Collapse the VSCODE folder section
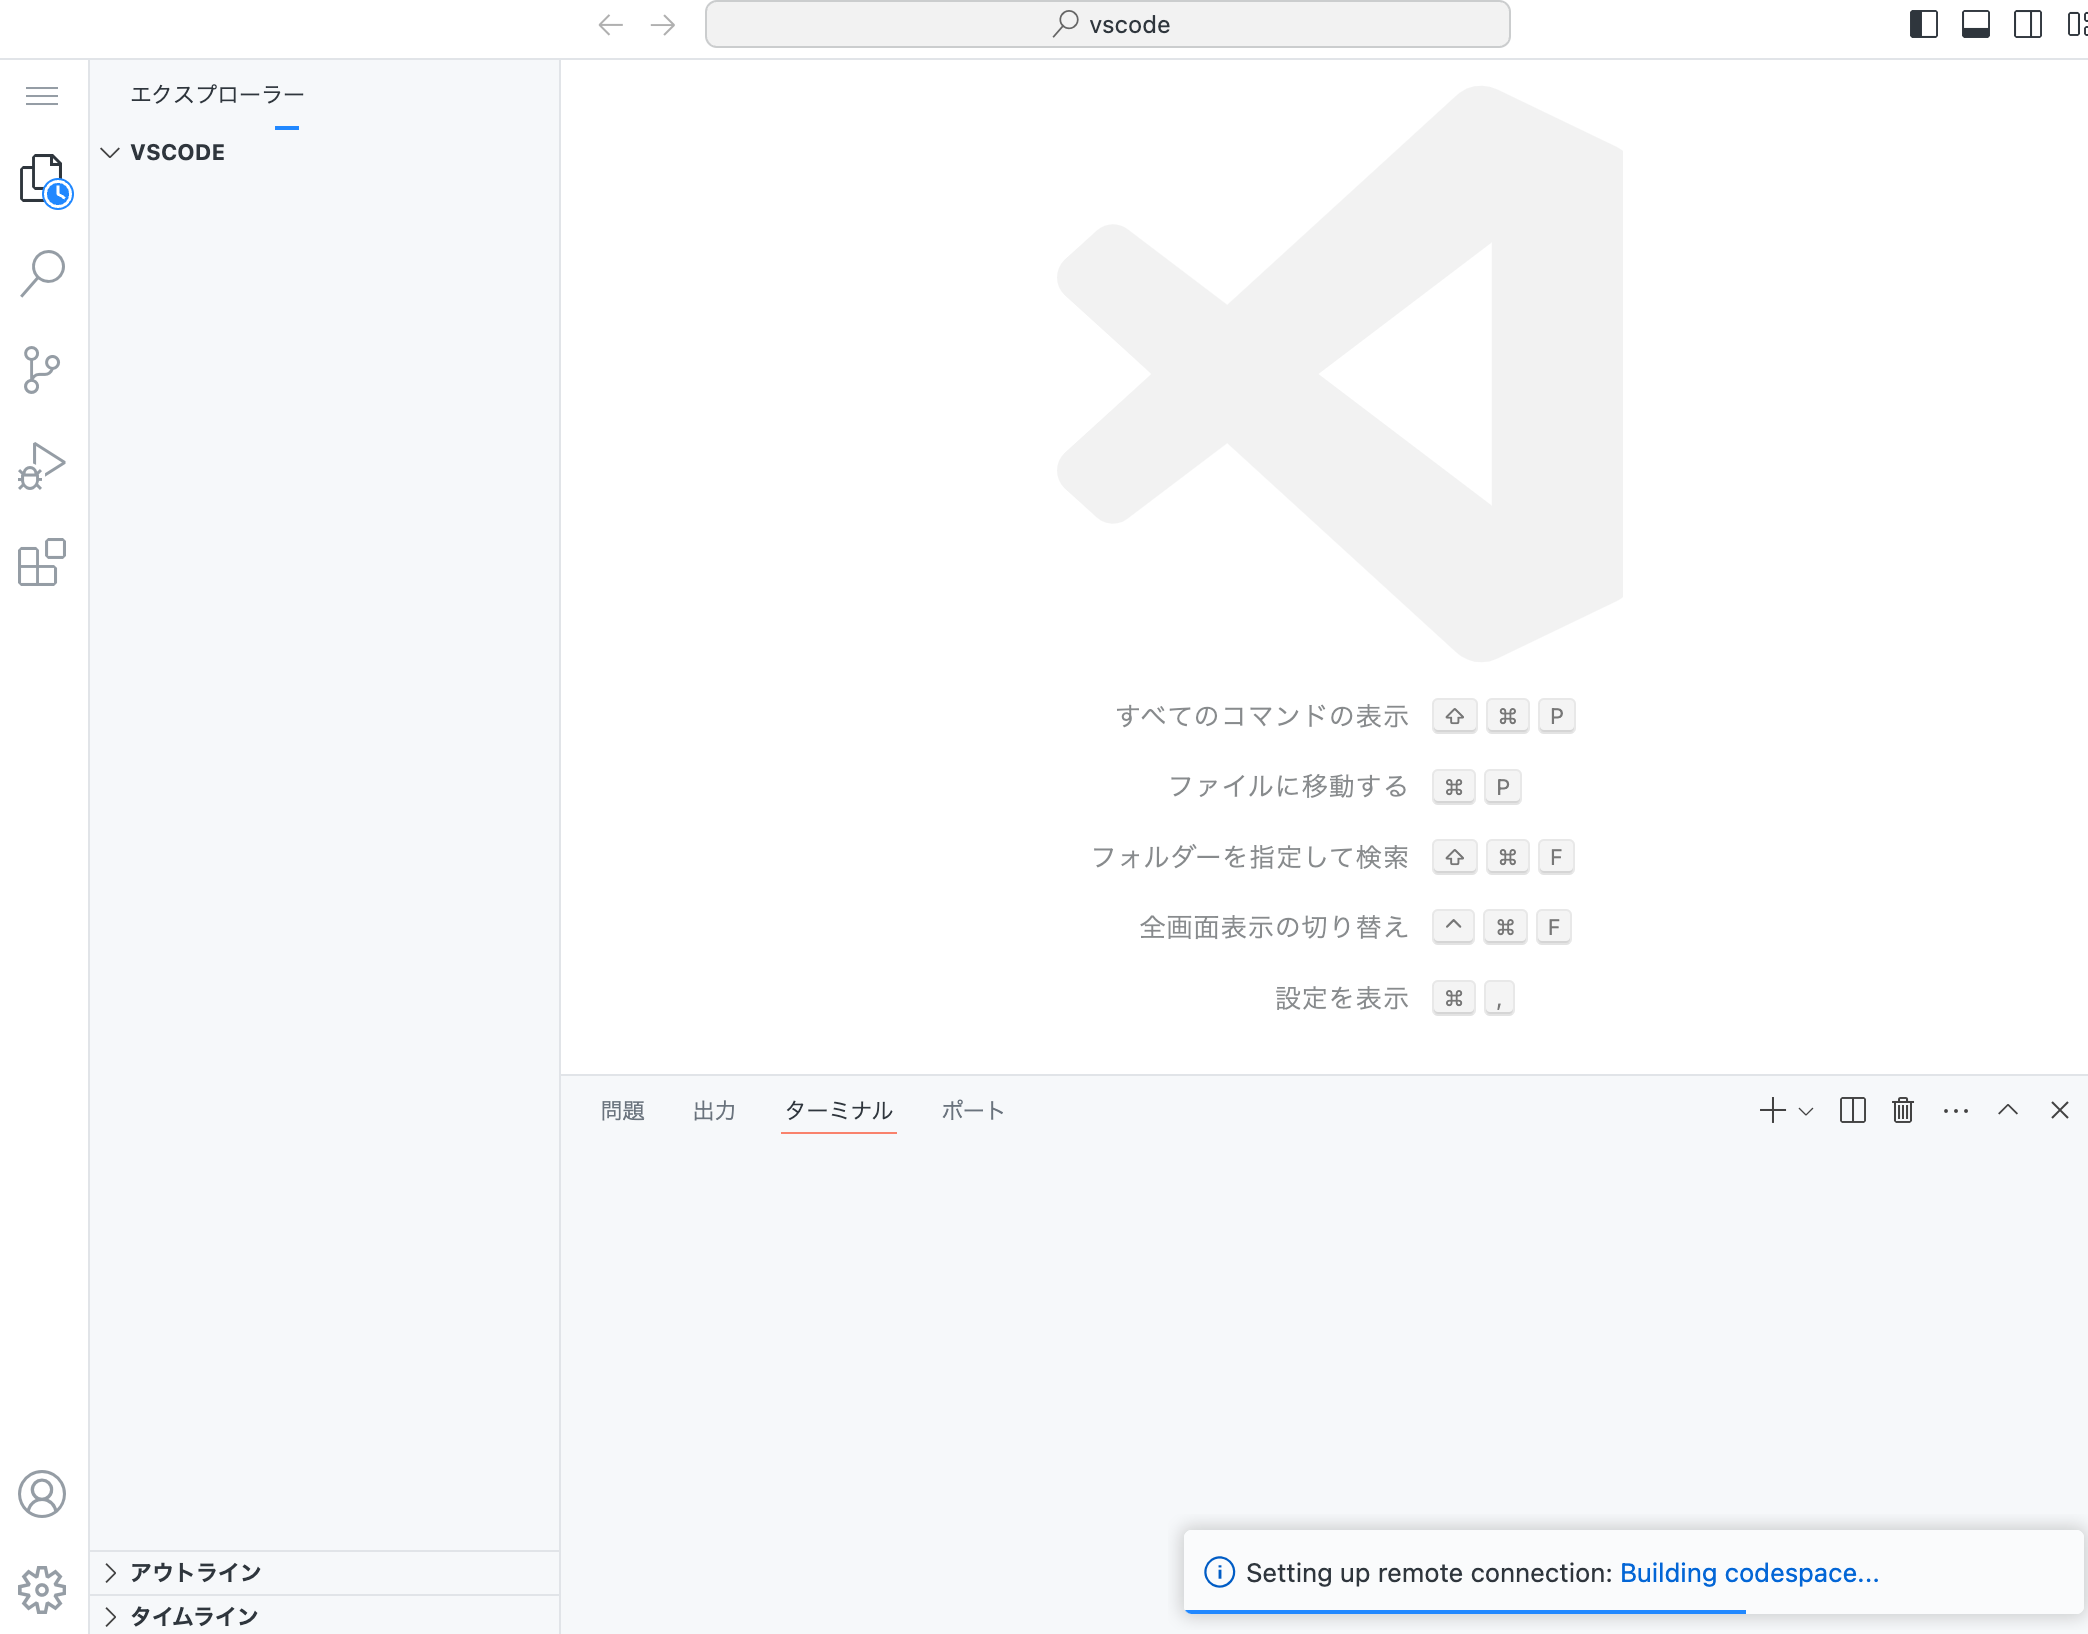2088x1634 pixels. click(110, 152)
